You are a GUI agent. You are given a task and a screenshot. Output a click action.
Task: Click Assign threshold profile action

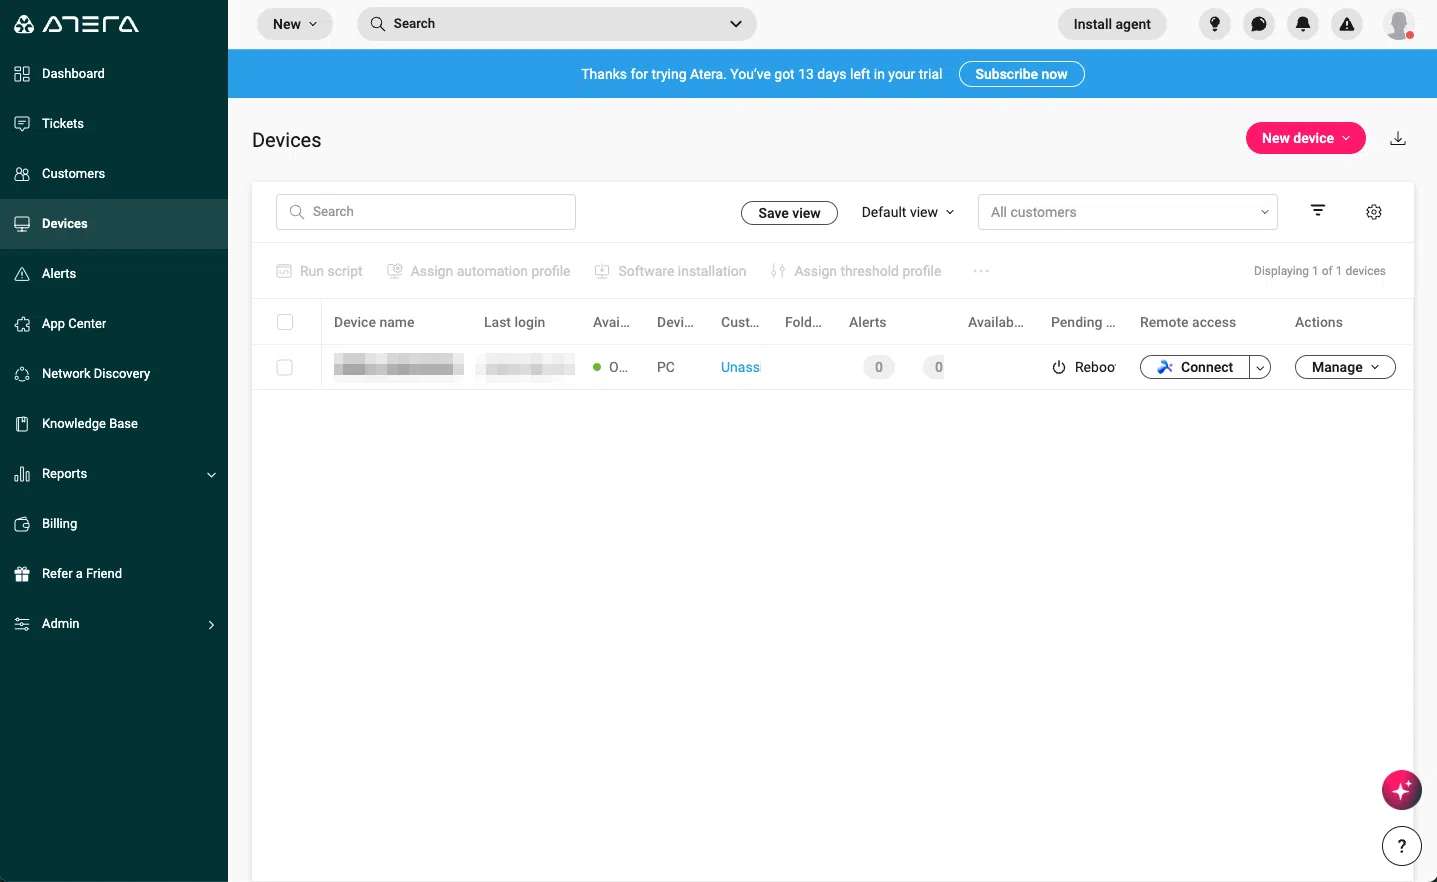pyautogui.click(x=857, y=271)
